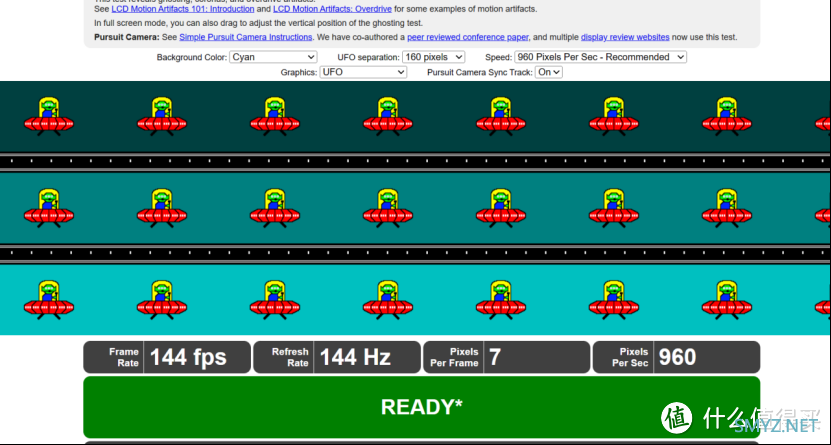Follow the peer reviewed conference paper link
The image size is (831, 445).
click(467, 37)
